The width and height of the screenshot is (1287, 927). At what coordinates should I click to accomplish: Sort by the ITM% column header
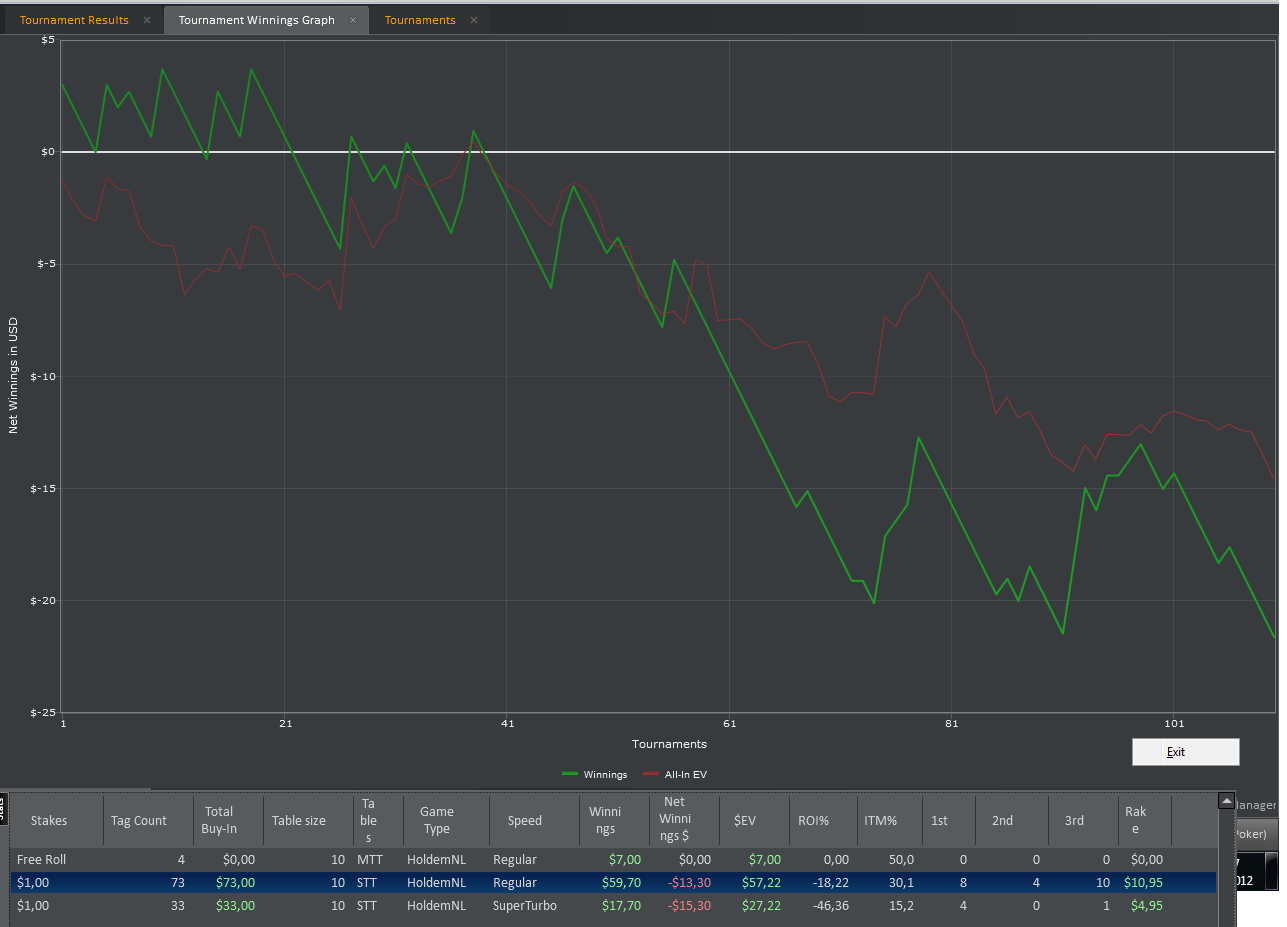(x=881, y=821)
